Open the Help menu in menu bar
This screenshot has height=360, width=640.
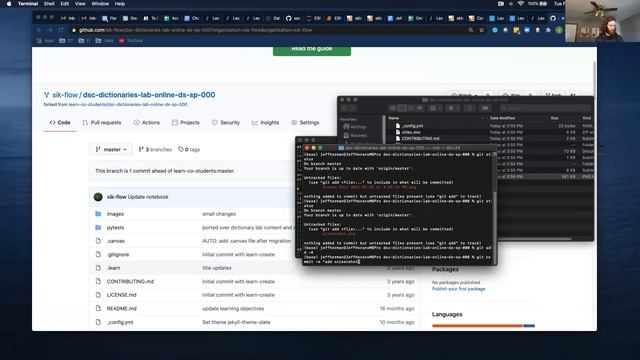pyautogui.click(x=120, y=4)
